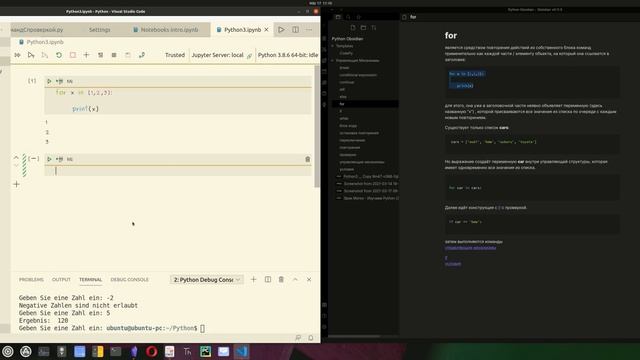
Task: Create new note in Obsidian explorer
Action: click(353, 27)
